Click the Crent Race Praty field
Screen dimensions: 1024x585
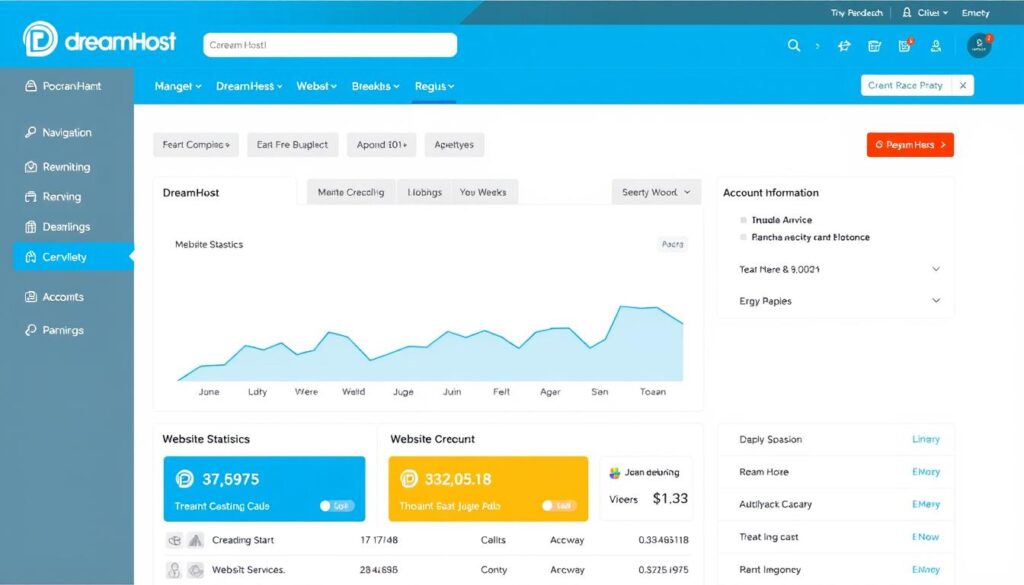(x=905, y=86)
